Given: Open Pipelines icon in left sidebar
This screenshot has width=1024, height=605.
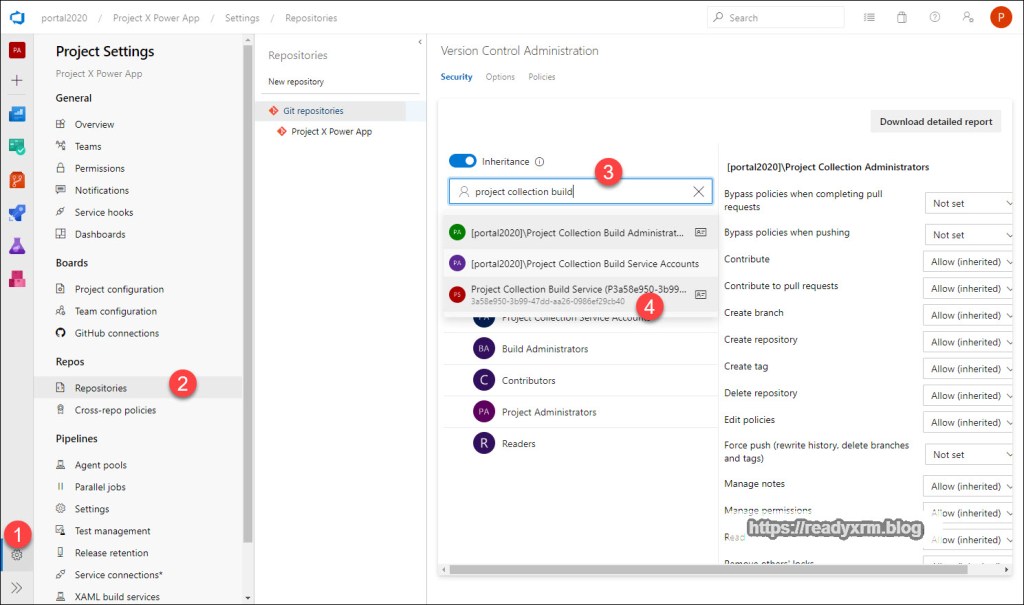Looking at the screenshot, I should click(x=17, y=212).
